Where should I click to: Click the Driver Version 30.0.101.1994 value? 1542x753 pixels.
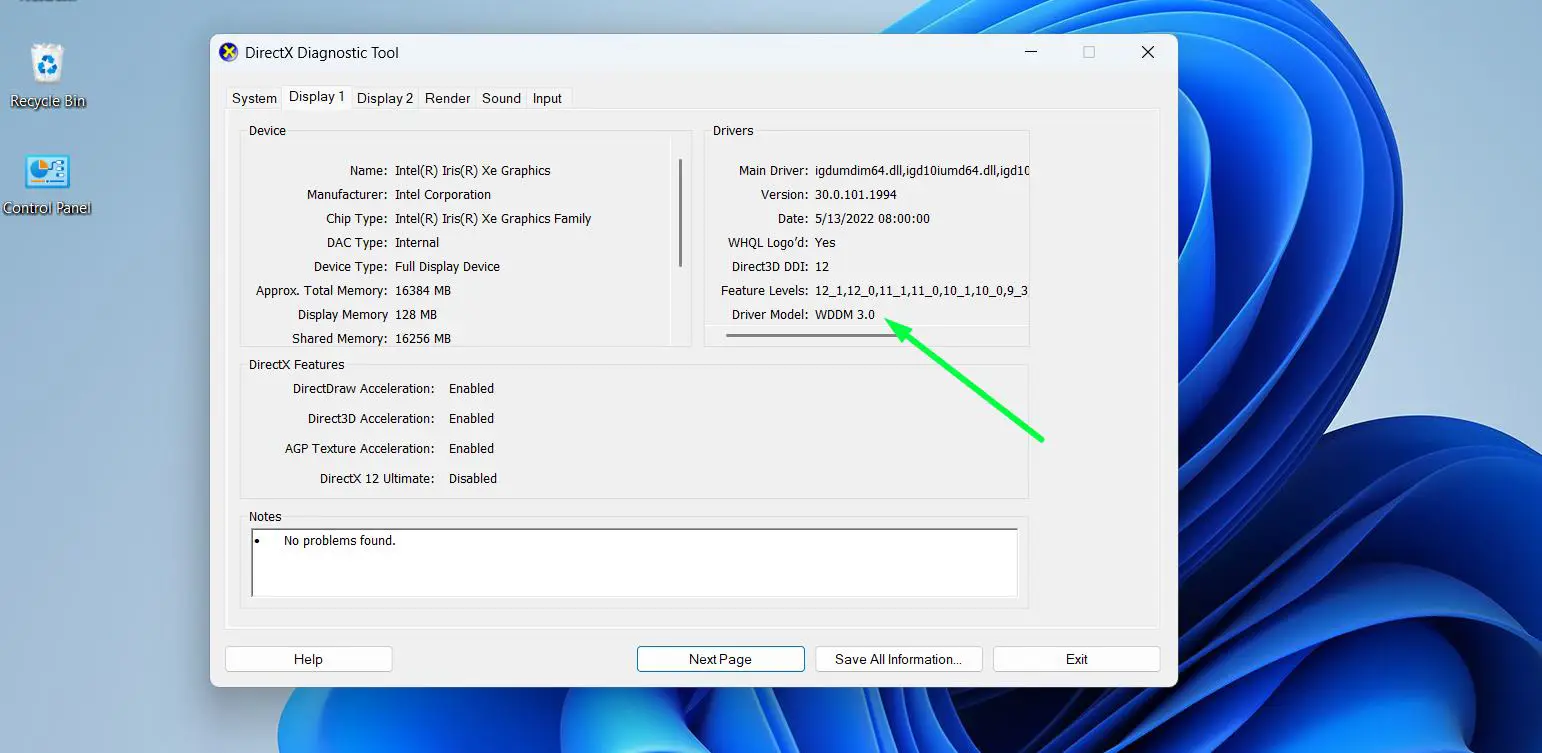855,194
